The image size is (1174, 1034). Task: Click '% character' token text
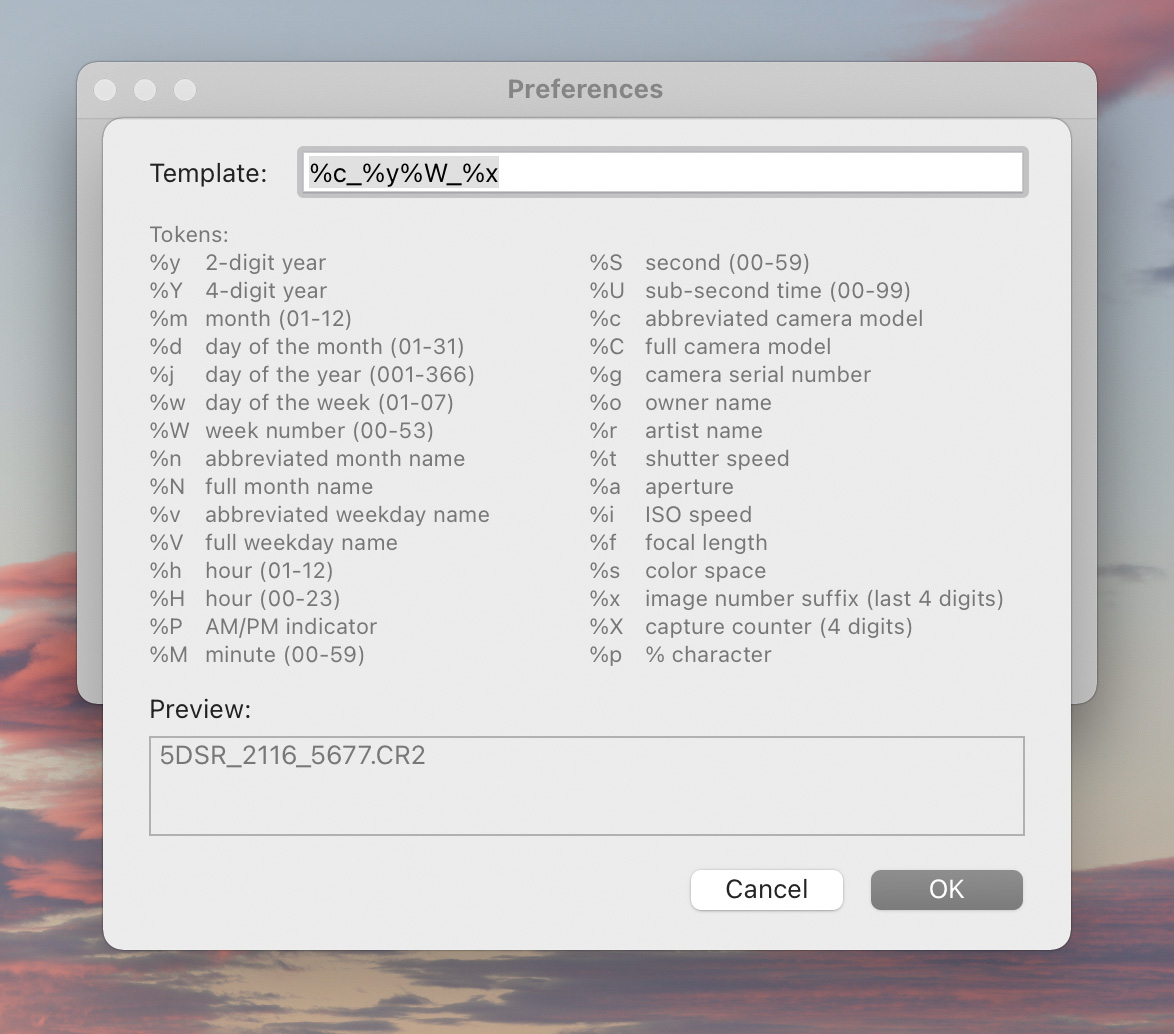[x=708, y=654]
